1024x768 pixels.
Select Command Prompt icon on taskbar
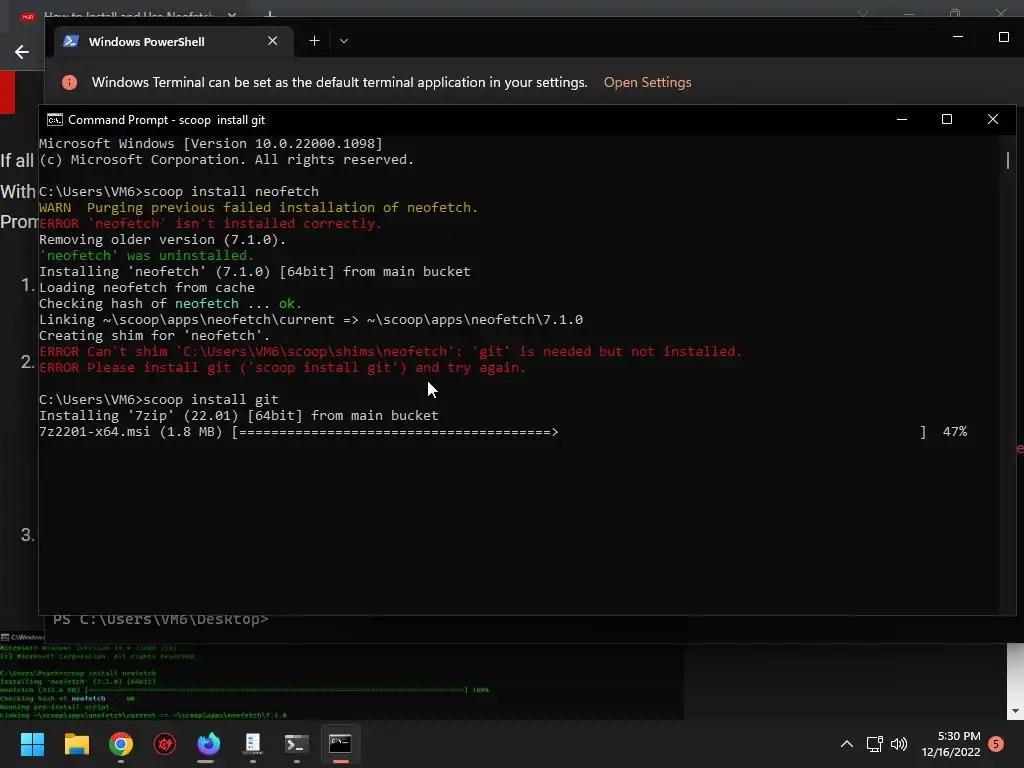pyautogui.click(x=340, y=744)
